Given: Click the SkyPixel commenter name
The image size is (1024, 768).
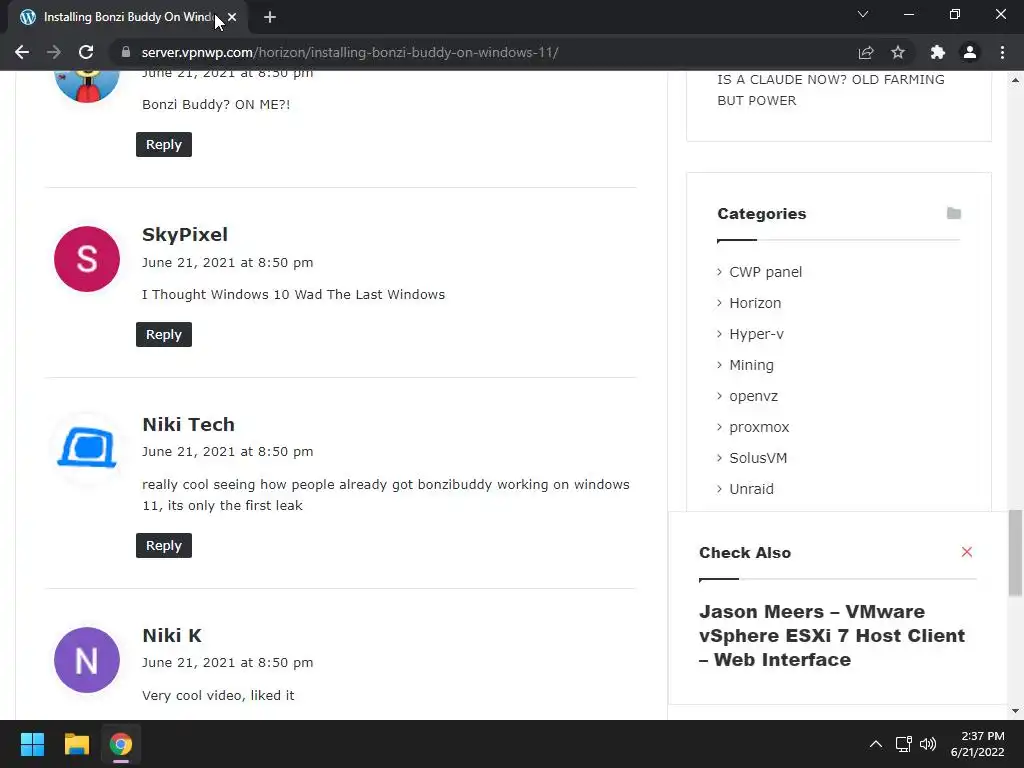Looking at the screenshot, I should click(185, 234).
